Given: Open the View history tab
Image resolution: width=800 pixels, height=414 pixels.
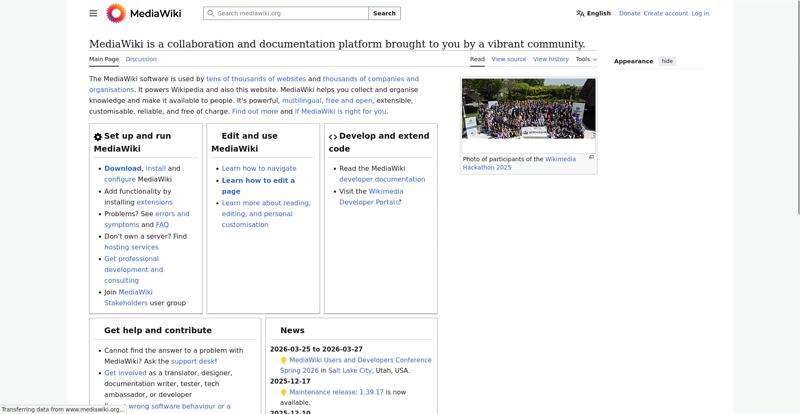Looking at the screenshot, I should (551, 59).
